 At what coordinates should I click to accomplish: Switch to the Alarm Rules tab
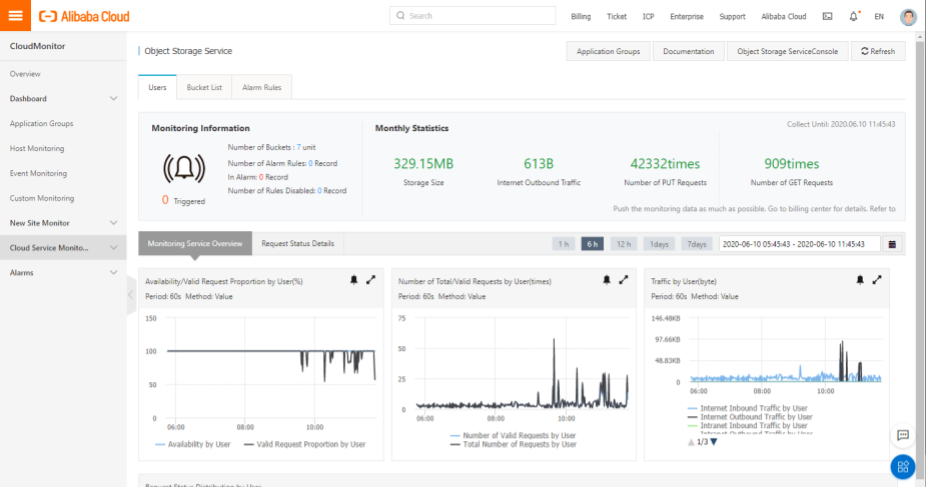coord(262,87)
